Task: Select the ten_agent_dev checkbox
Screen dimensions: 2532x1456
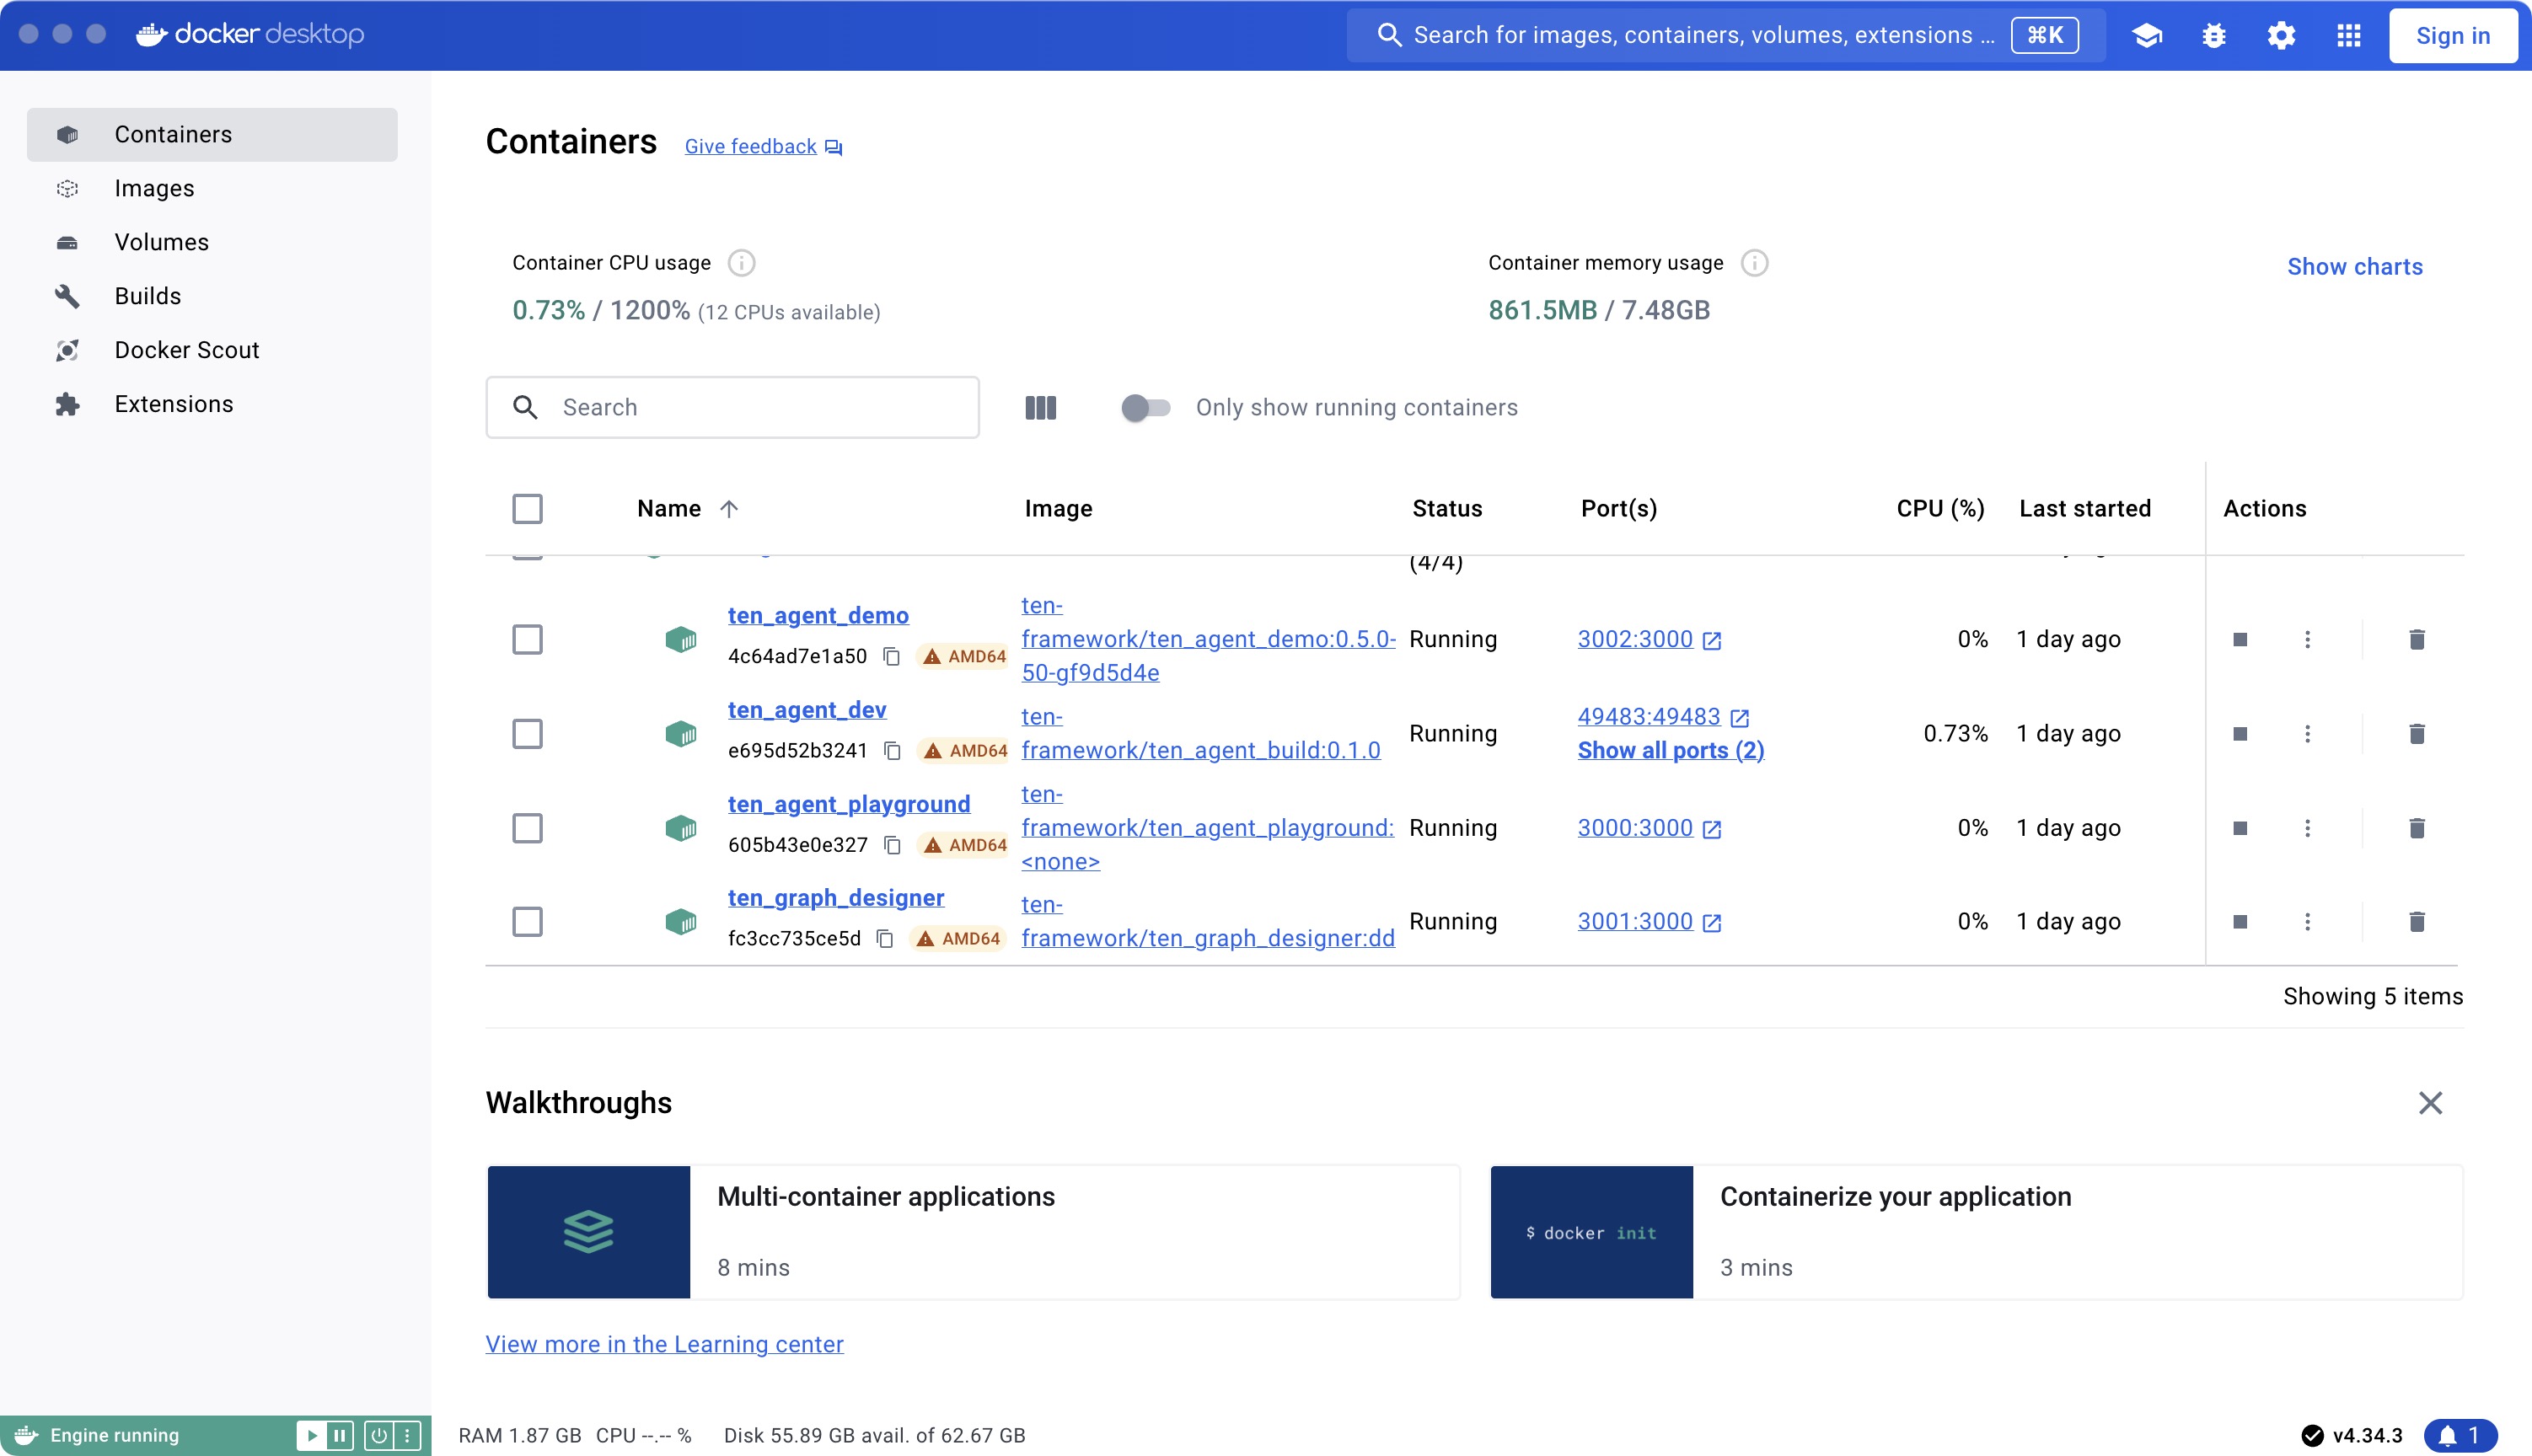Action: tap(527, 734)
